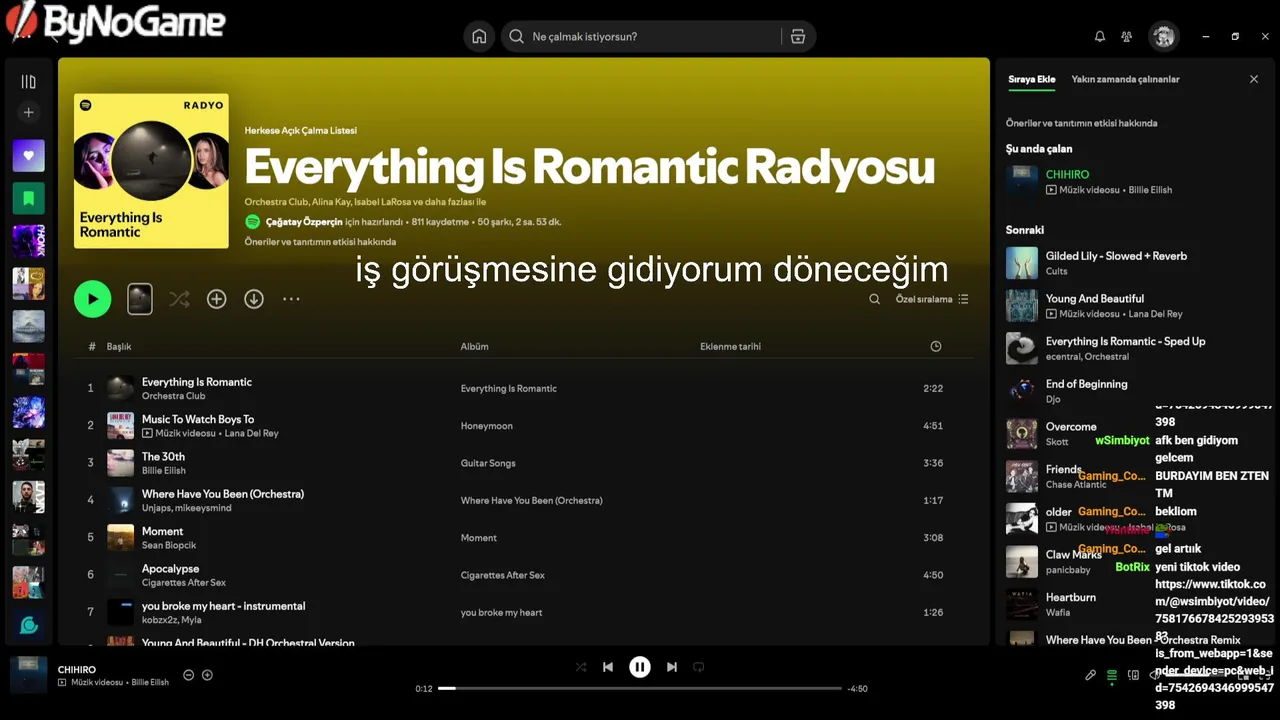Screen dimensions: 1280x720
Task: Open friend activity icon
Action: [1127, 36]
